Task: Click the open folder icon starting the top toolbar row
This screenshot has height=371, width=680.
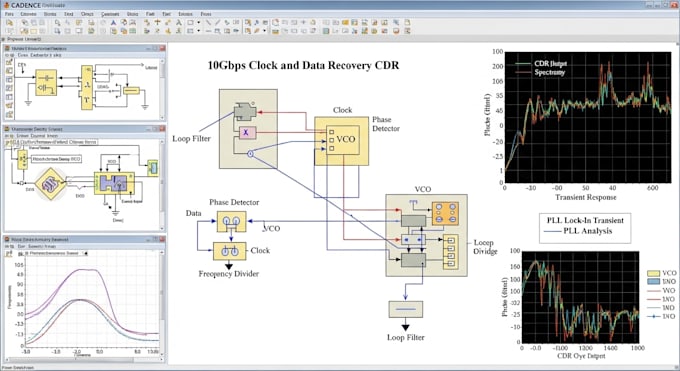Action: tap(10, 23)
